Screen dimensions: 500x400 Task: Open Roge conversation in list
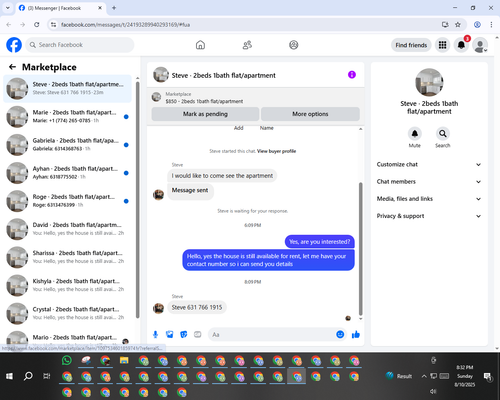[x=67, y=201]
